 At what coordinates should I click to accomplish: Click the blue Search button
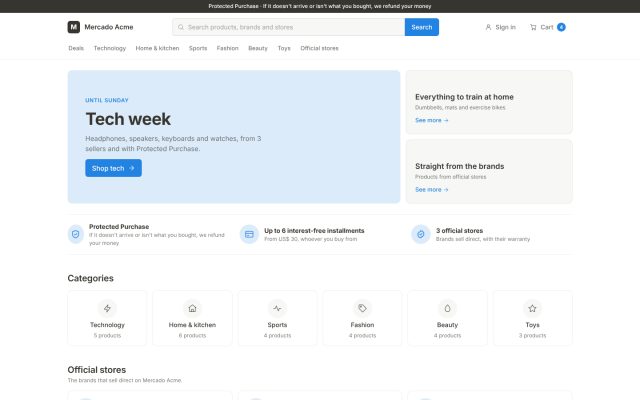(422, 27)
